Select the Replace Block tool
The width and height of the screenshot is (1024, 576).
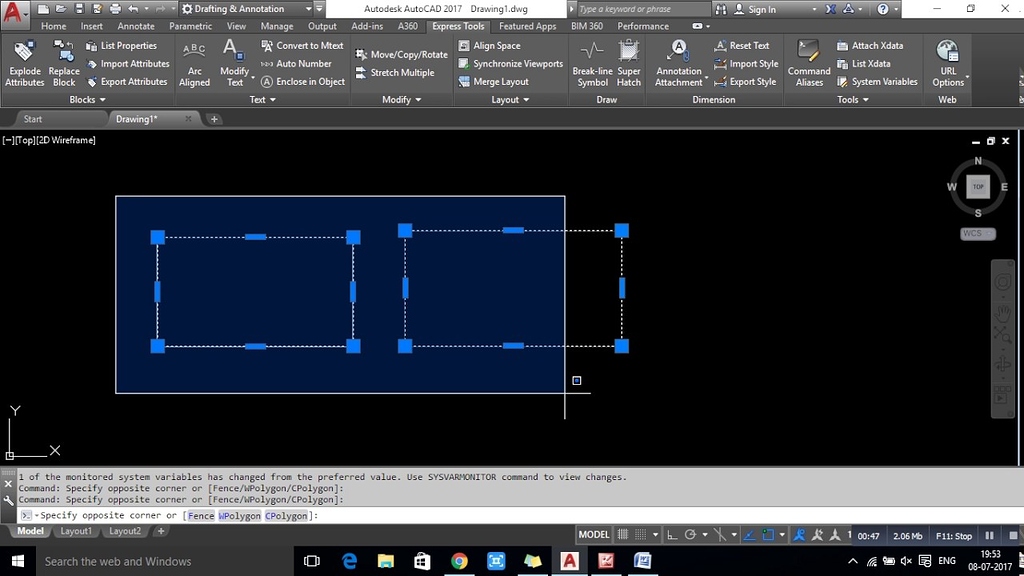63,62
